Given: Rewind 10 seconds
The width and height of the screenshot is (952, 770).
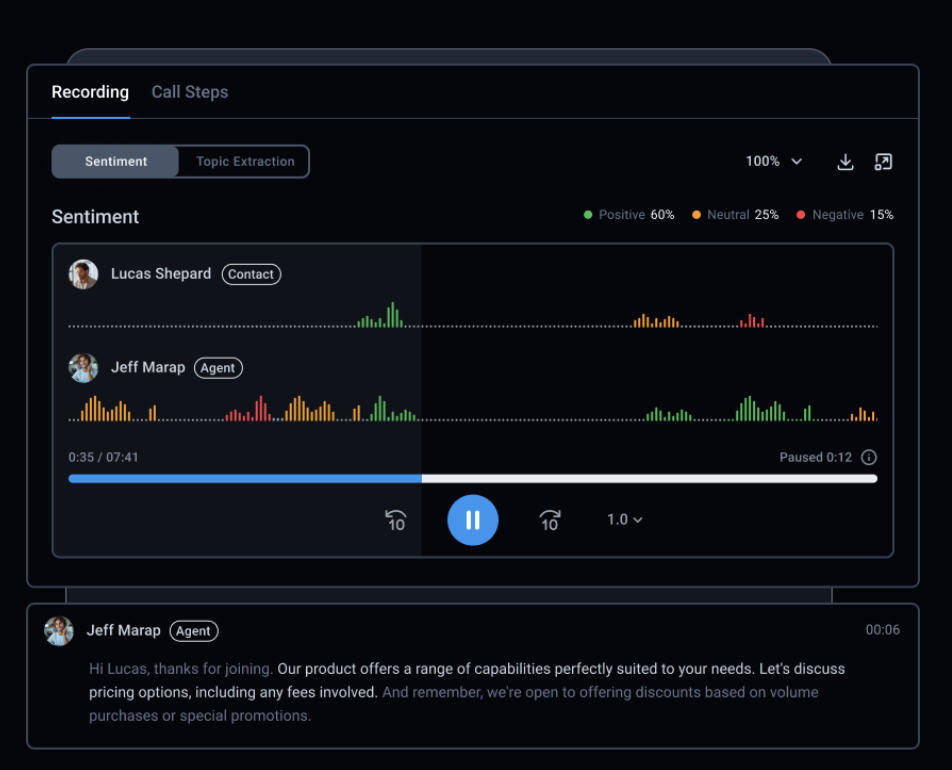Looking at the screenshot, I should coord(396,520).
